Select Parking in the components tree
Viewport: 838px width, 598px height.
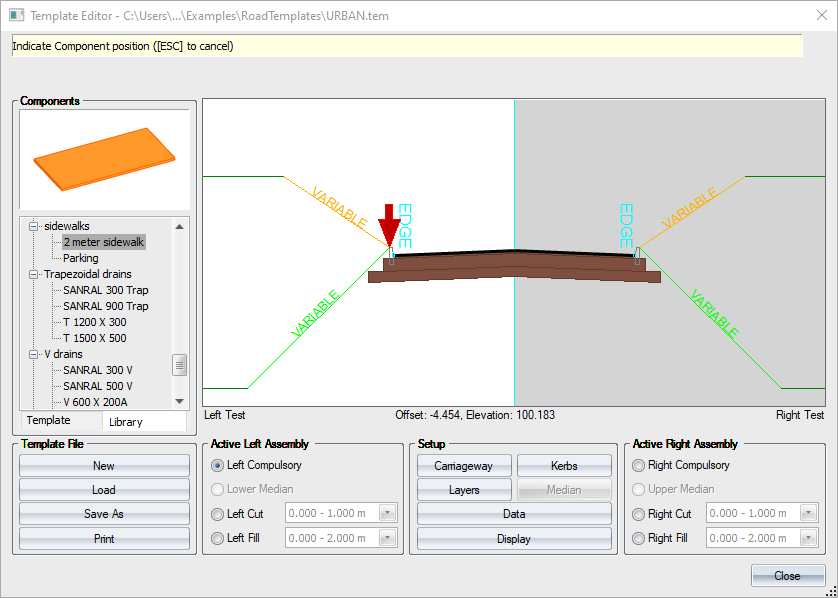(x=81, y=258)
